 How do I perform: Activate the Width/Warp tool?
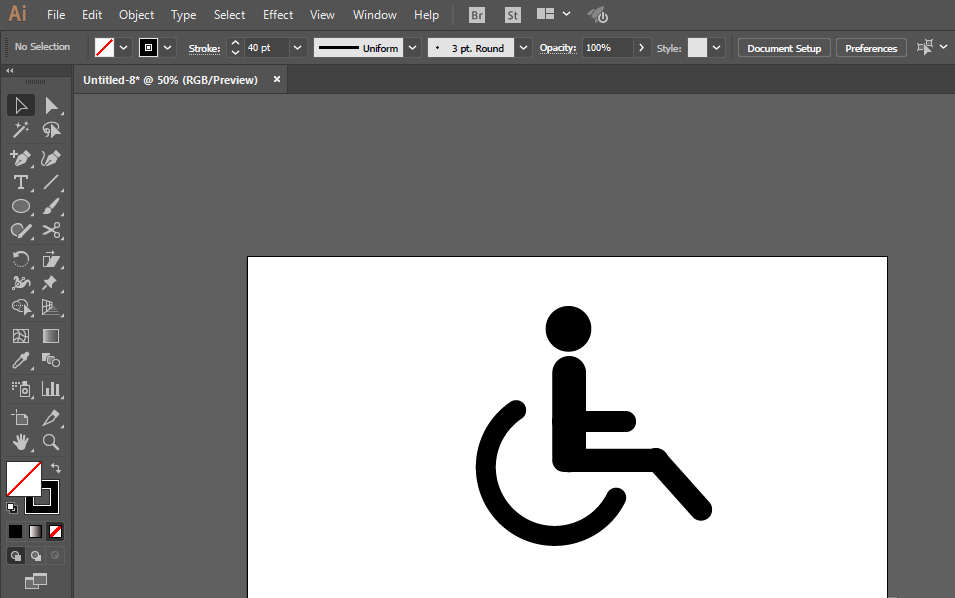point(21,283)
